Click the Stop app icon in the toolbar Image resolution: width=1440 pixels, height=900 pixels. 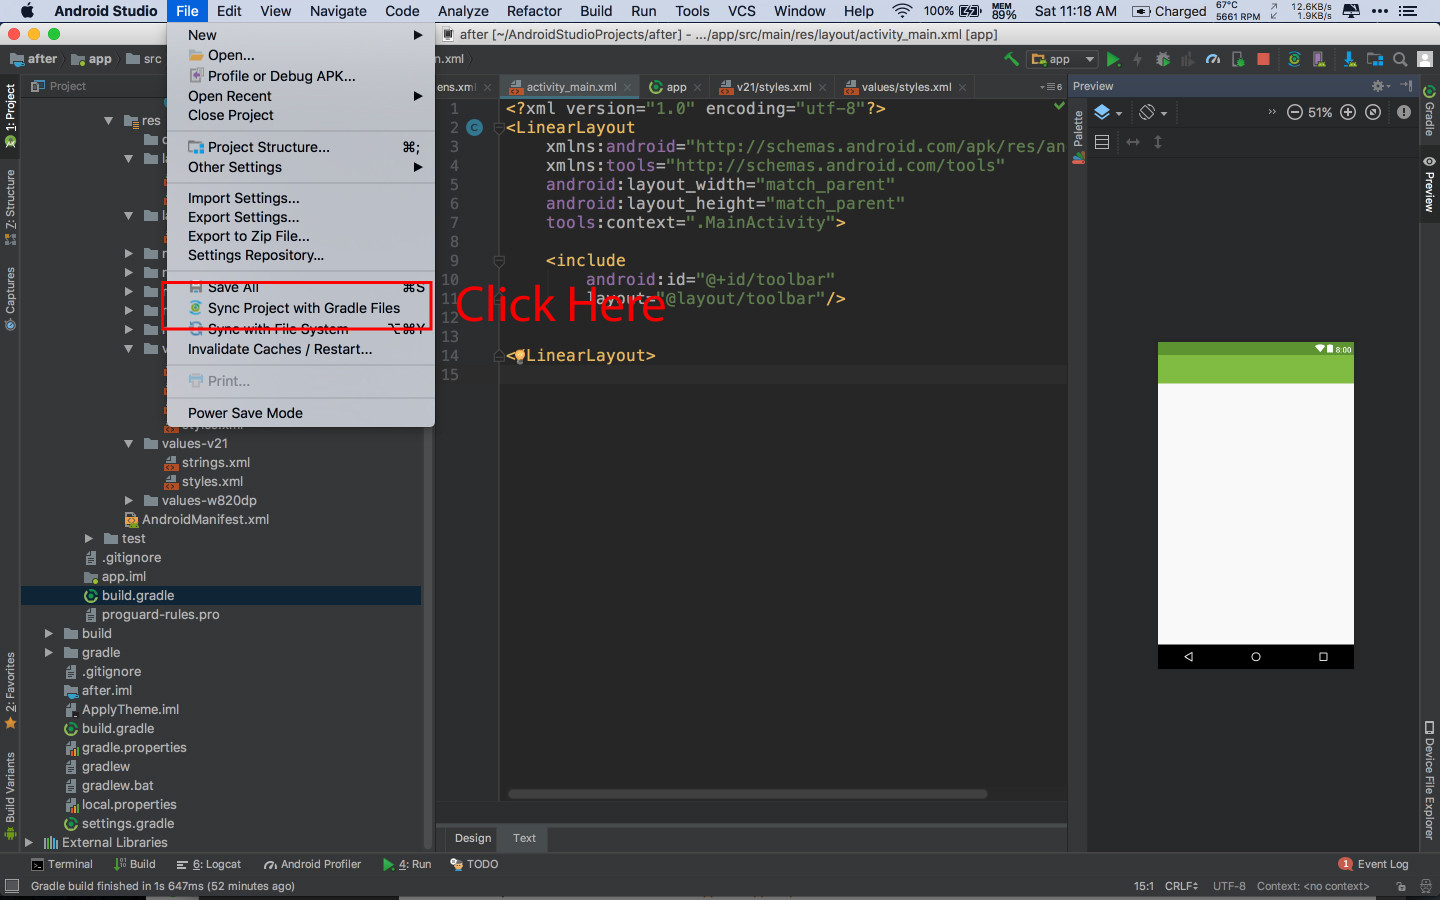click(x=1263, y=59)
